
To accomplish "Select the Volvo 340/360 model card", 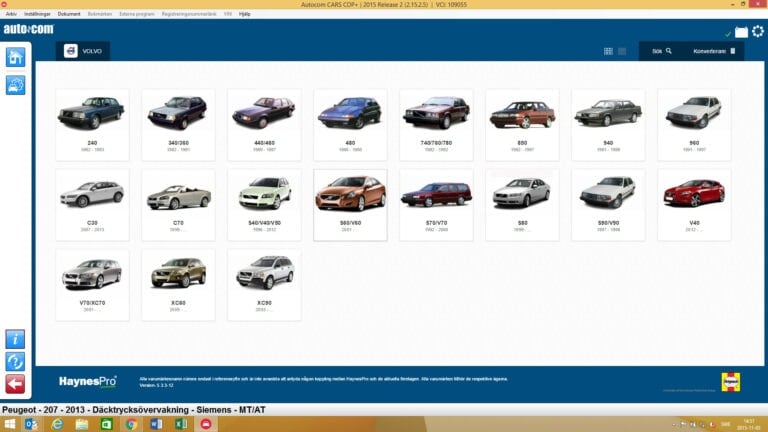I will [178, 125].
